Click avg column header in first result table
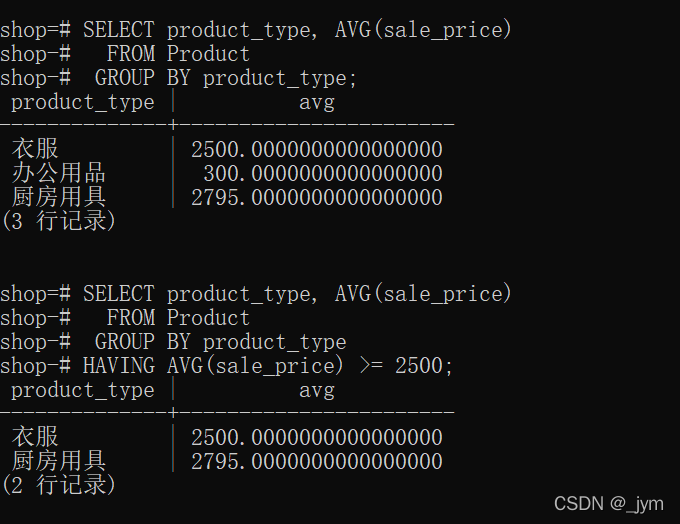 click(x=316, y=102)
